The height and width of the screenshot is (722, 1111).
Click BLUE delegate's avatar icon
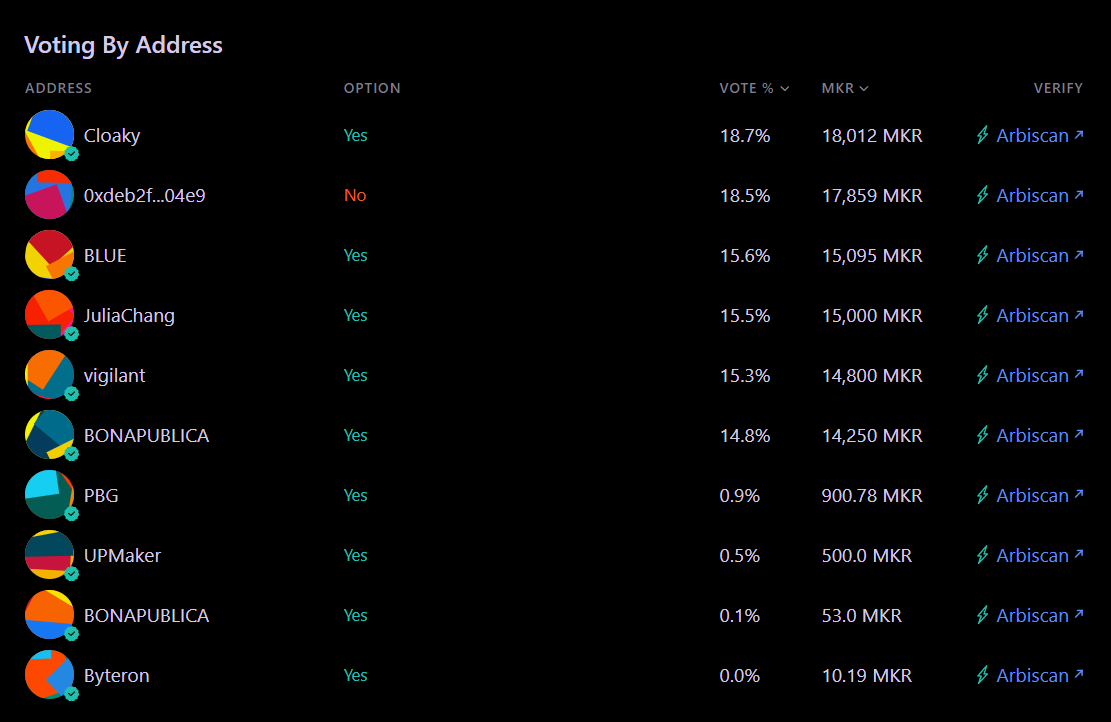pyautogui.click(x=49, y=255)
